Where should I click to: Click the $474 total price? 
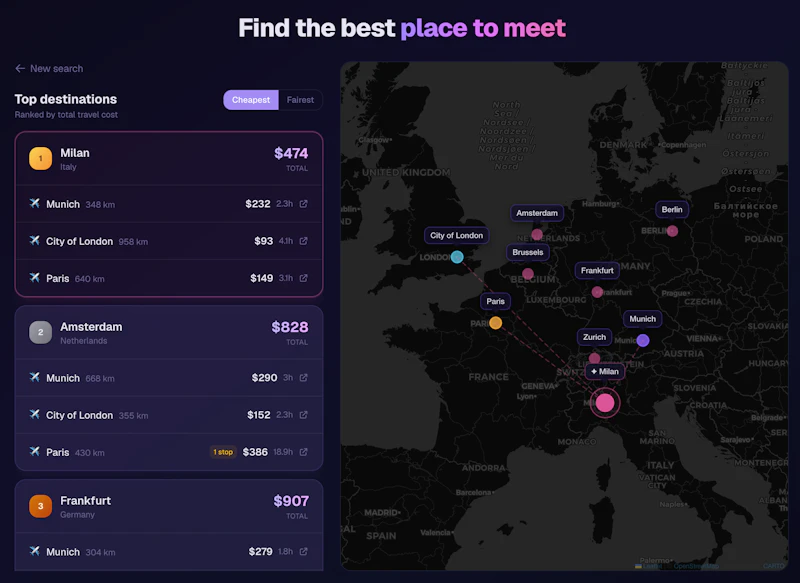tap(291, 153)
